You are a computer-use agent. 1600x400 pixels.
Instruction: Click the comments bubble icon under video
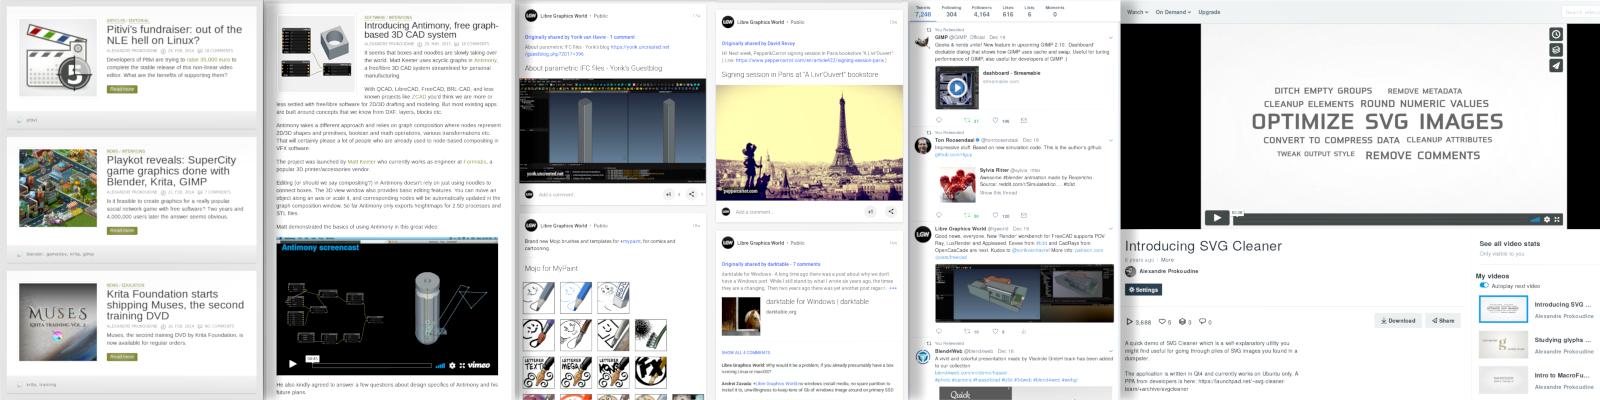pyautogui.click(x=1203, y=322)
